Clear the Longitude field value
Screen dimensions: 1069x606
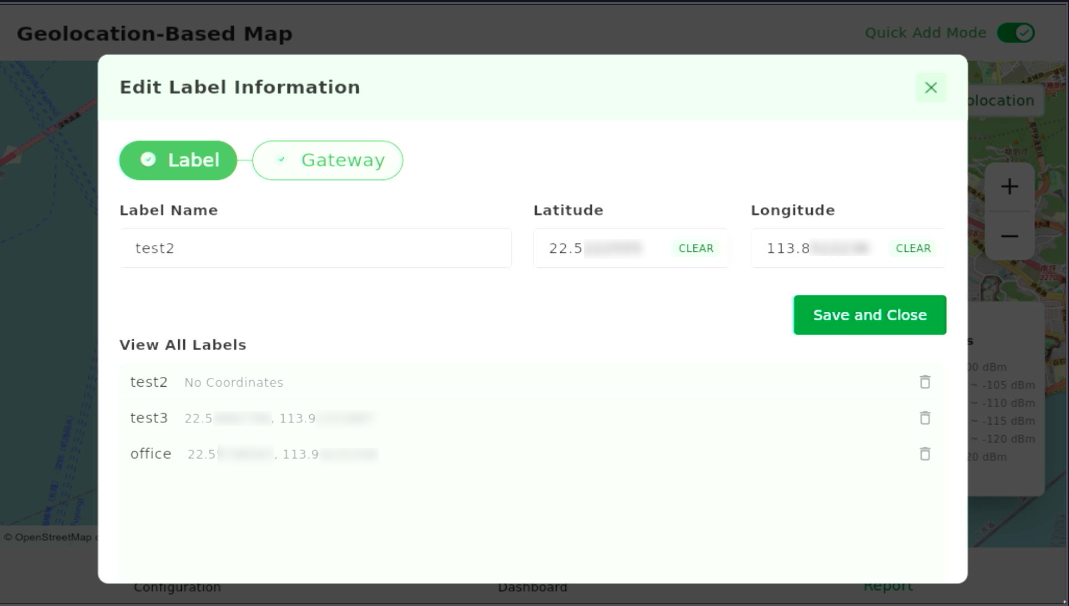(x=913, y=248)
